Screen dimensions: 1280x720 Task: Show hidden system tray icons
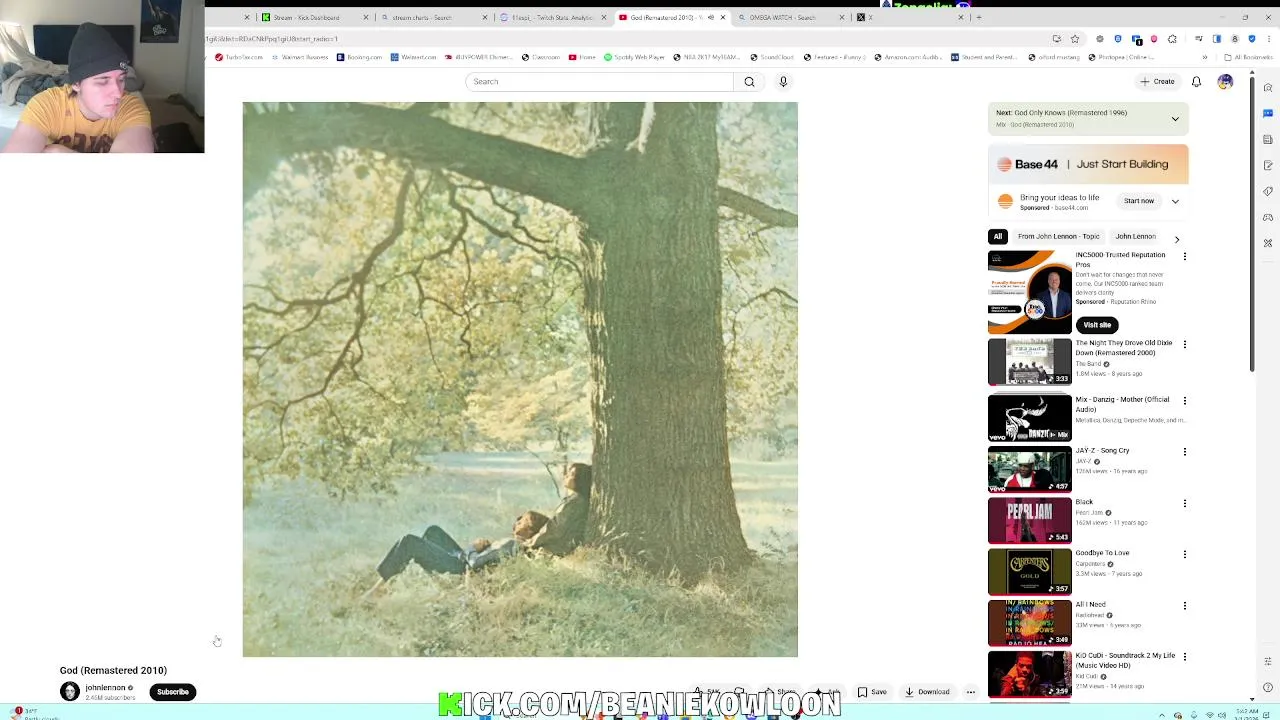(1161, 715)
